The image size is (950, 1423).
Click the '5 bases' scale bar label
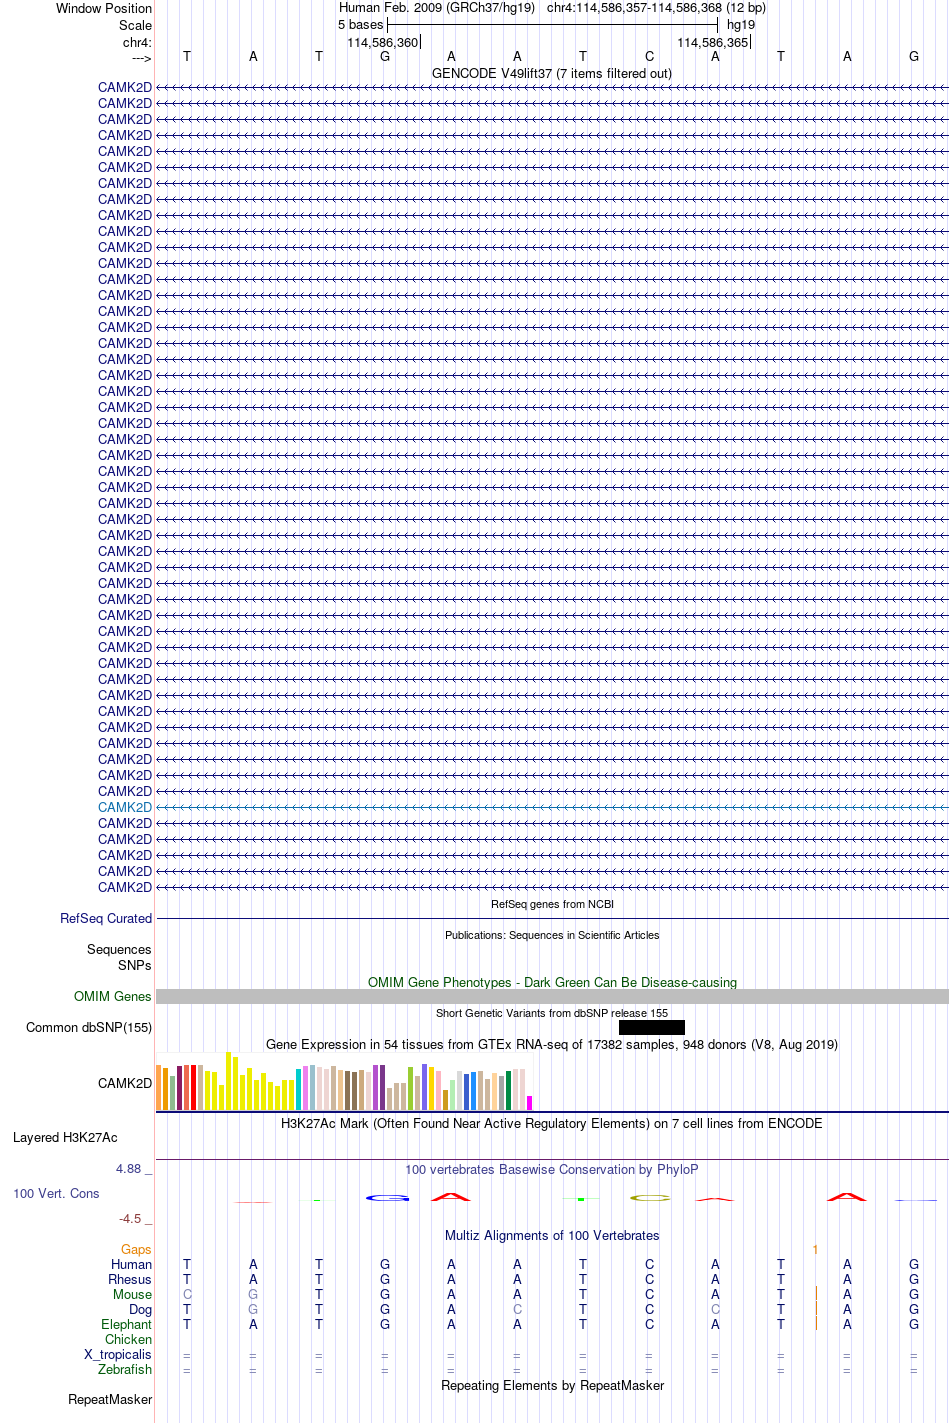point(360,24)
